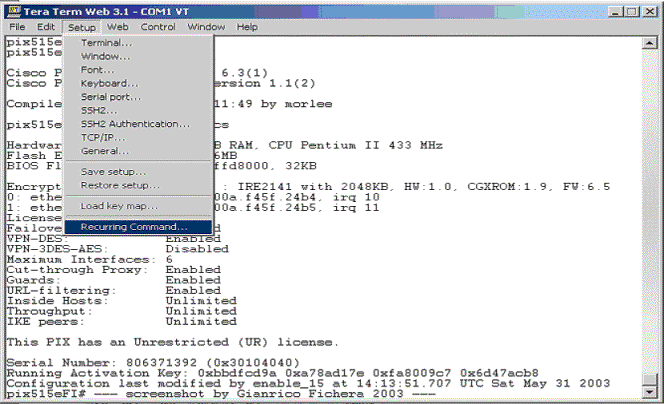The image size is (664, 404).
Task: Click the 'Running Activation Key:' line
Action: tap(272, 373)
